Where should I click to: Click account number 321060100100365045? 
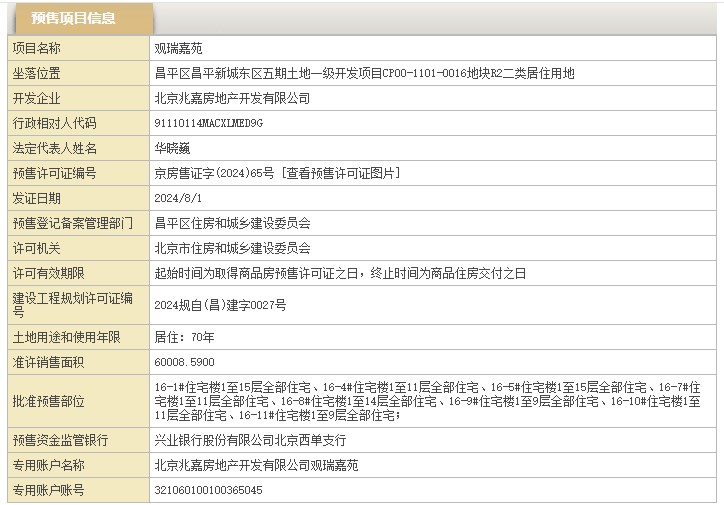pyautogui.click(x=208, y=490)
